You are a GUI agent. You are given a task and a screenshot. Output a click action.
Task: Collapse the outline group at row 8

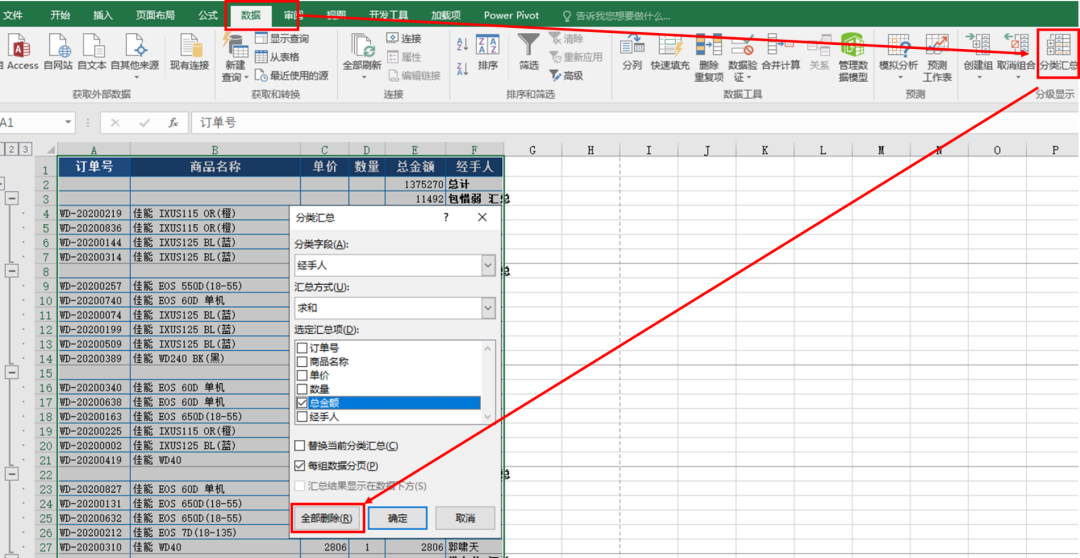click(12, 271)
